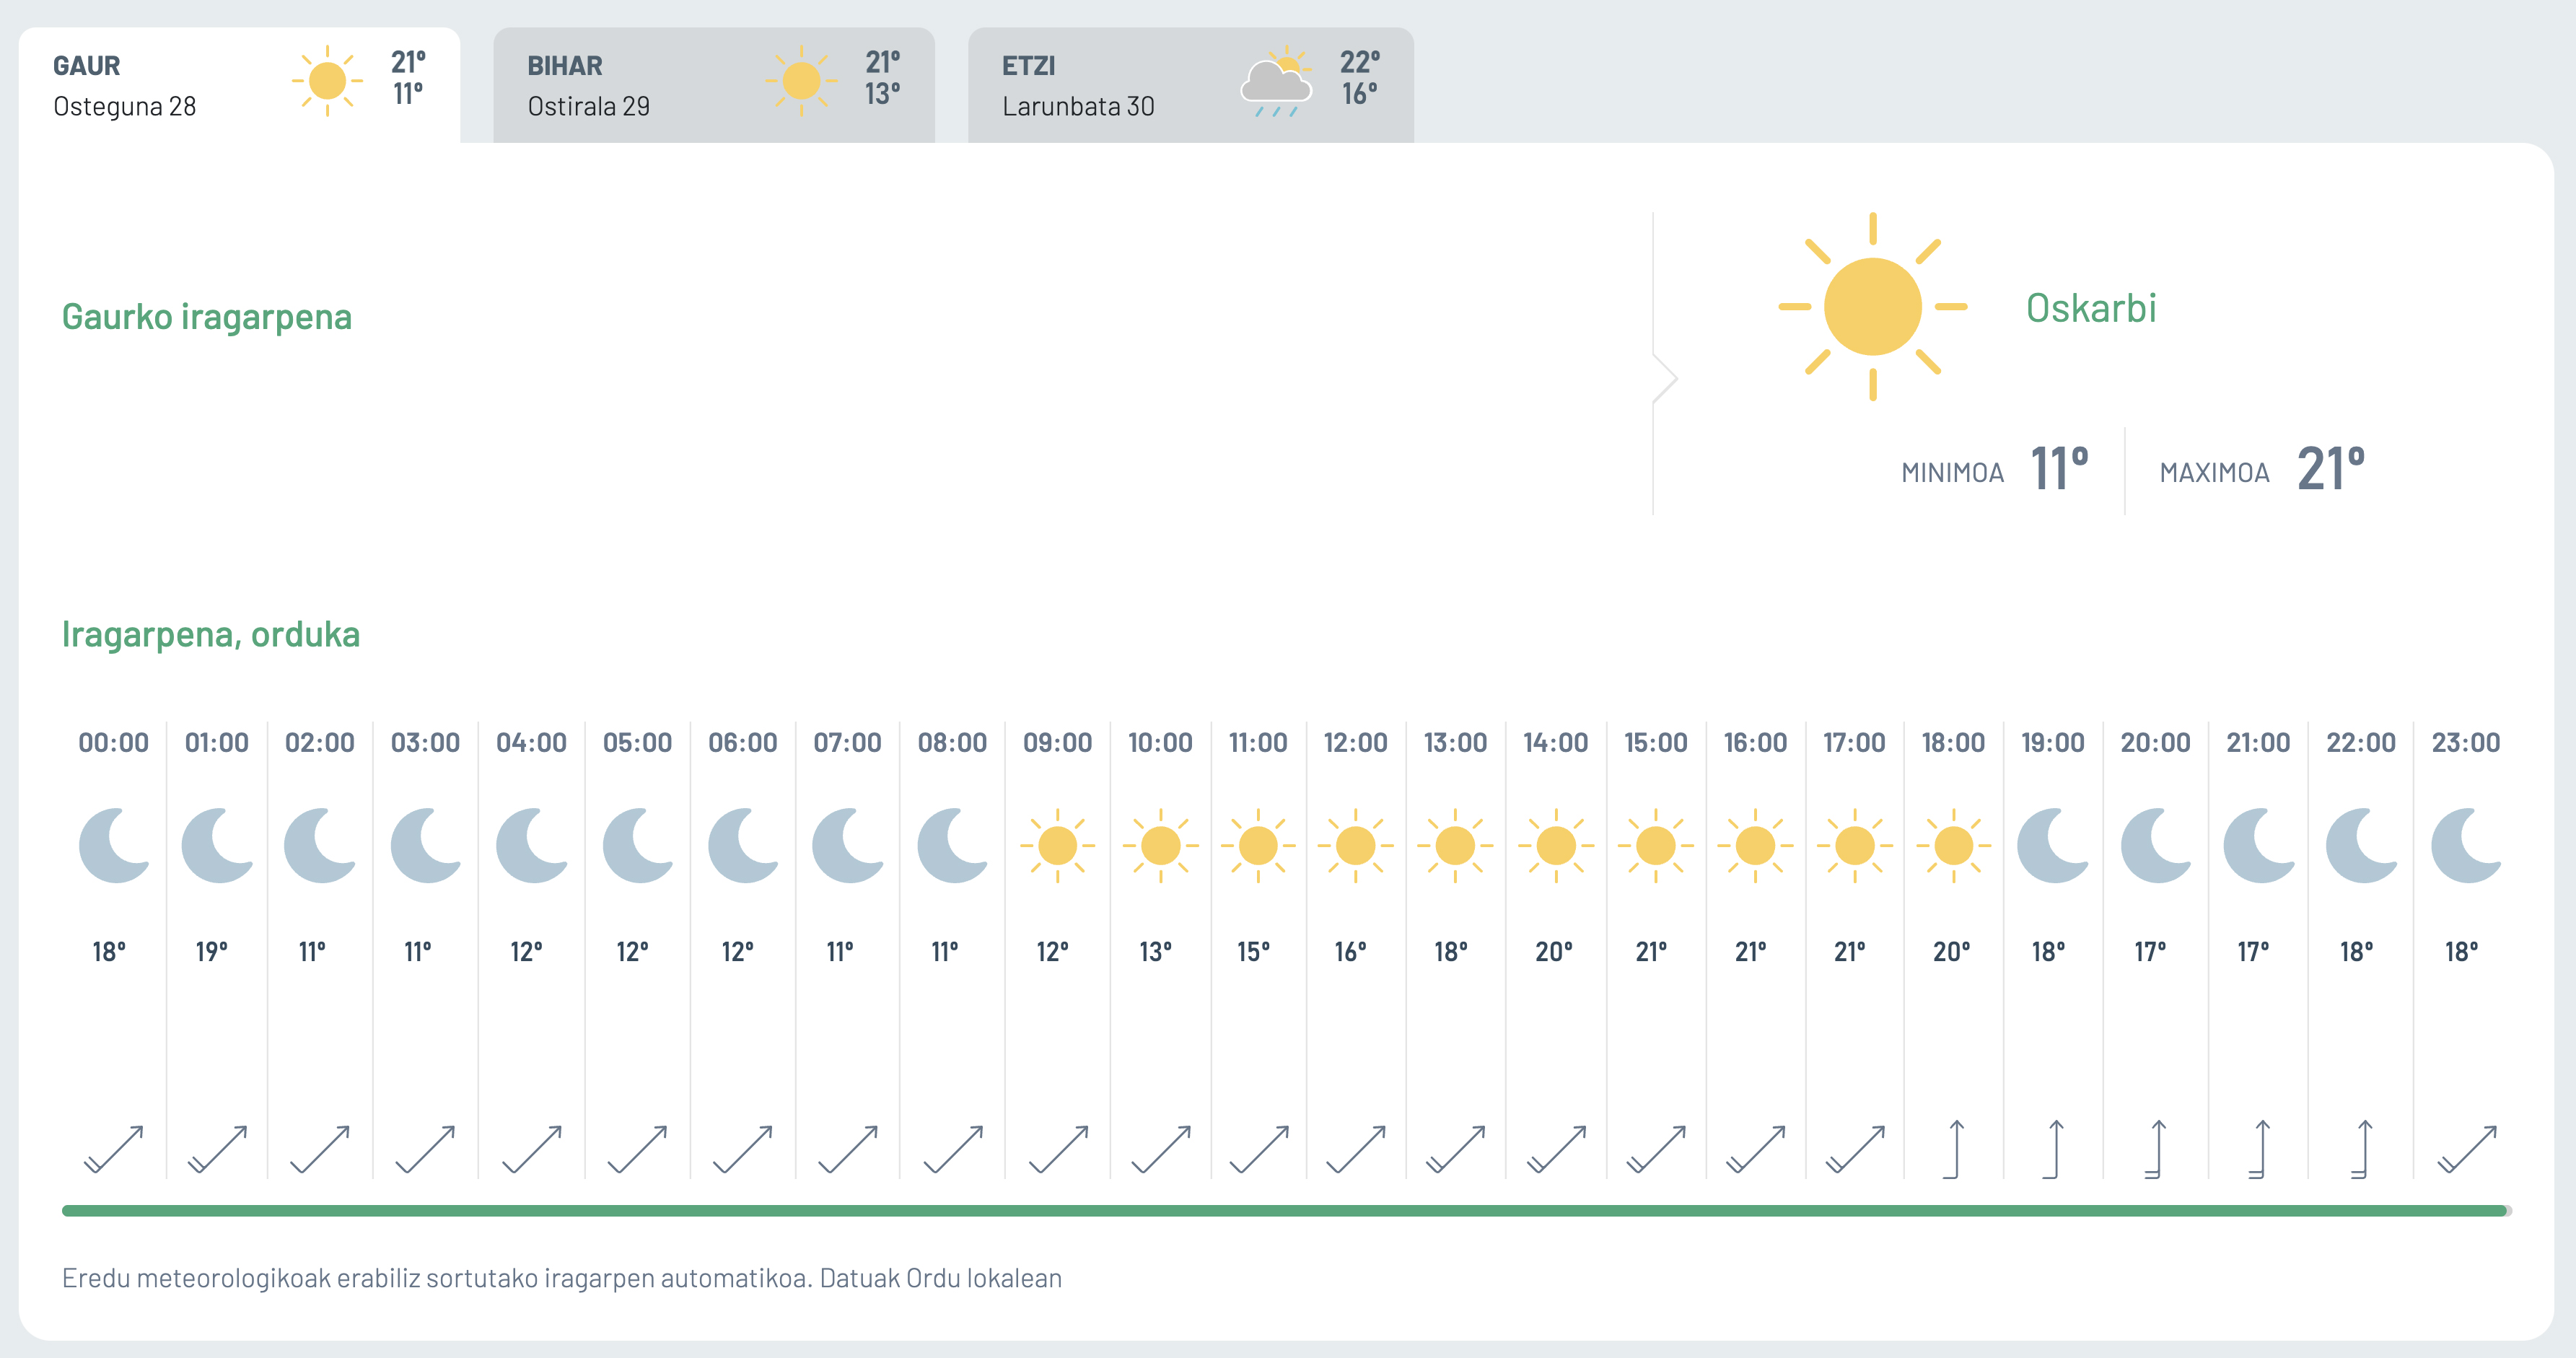Image resolution: width=2576 pixels, height=1358 pixels.
Task: Click the 15° temperature at 11:00
Action: pos(1253,951)
